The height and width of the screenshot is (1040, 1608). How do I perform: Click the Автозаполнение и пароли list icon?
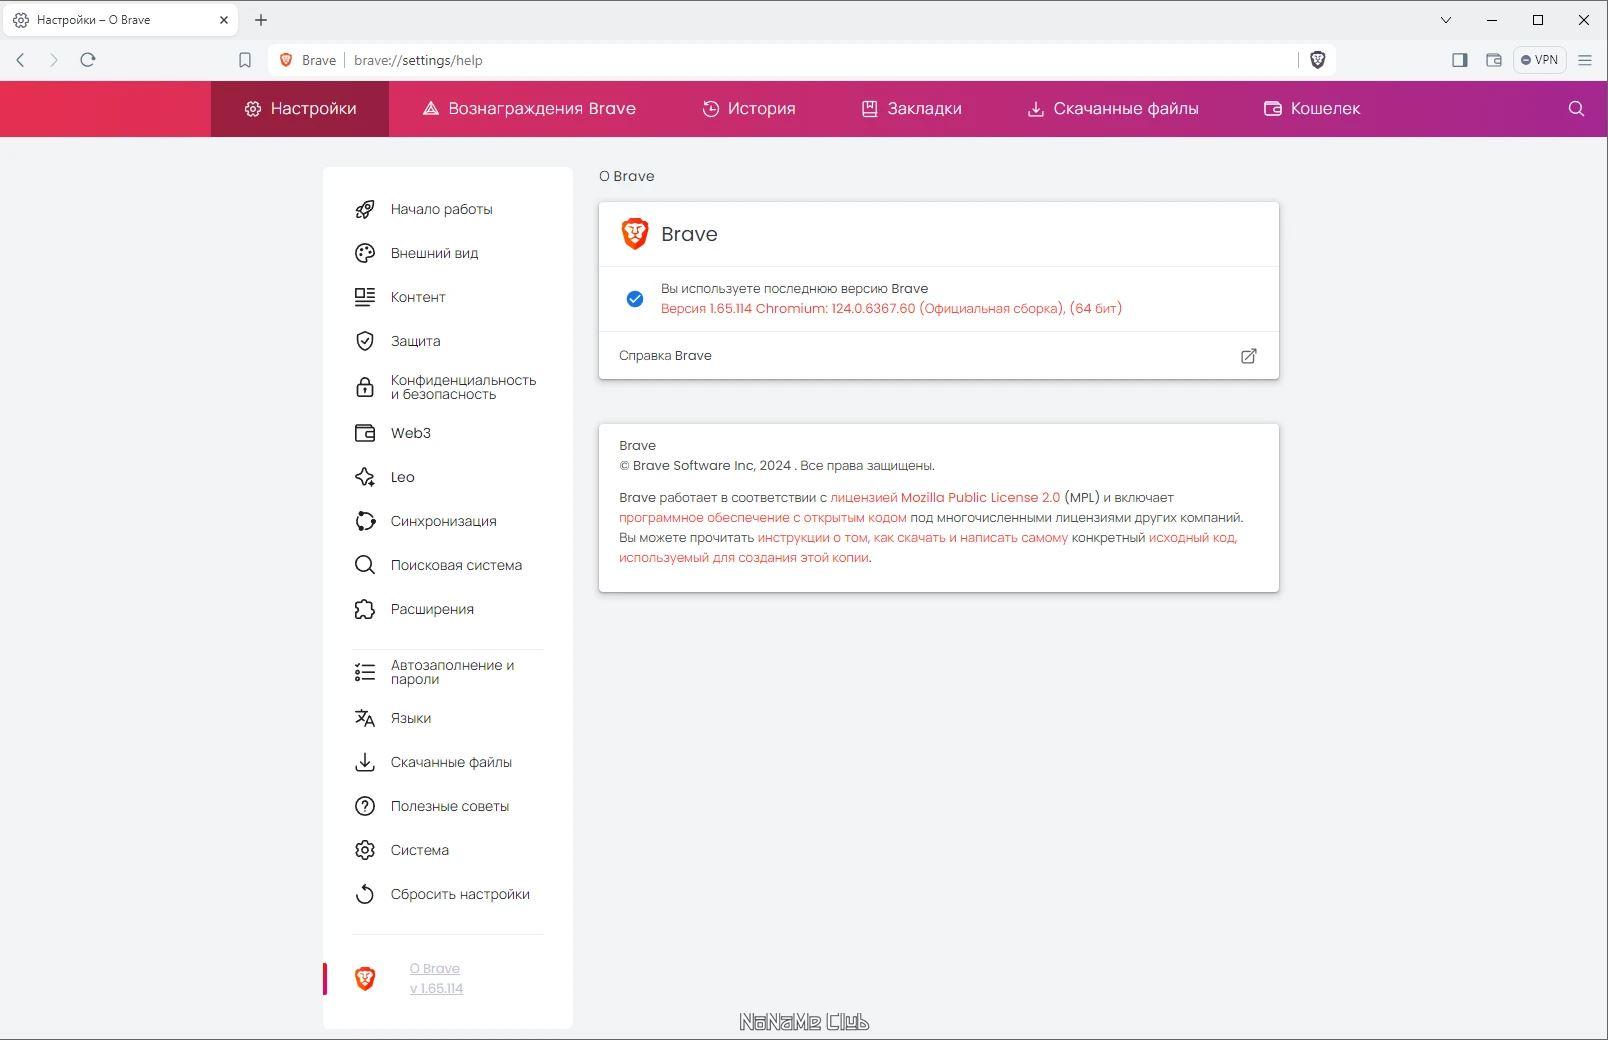point(365,672)
